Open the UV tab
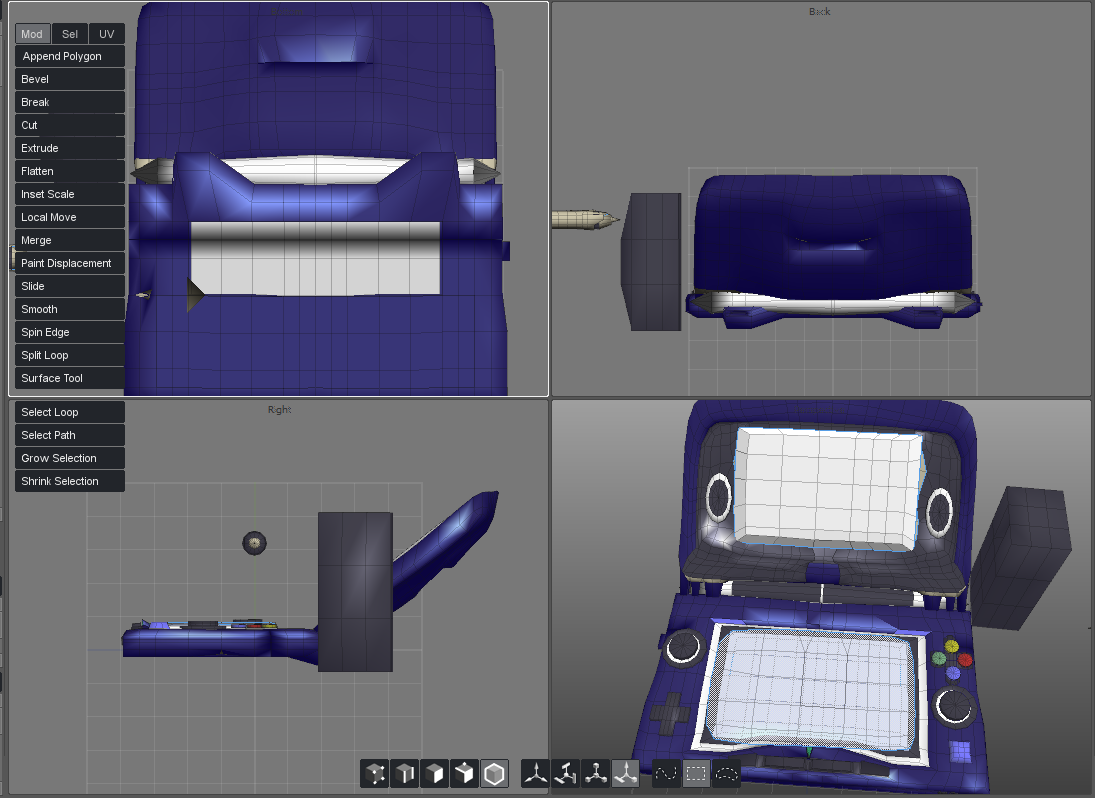The height and width of the screenshot is (798, 1095). coord(107,34)
